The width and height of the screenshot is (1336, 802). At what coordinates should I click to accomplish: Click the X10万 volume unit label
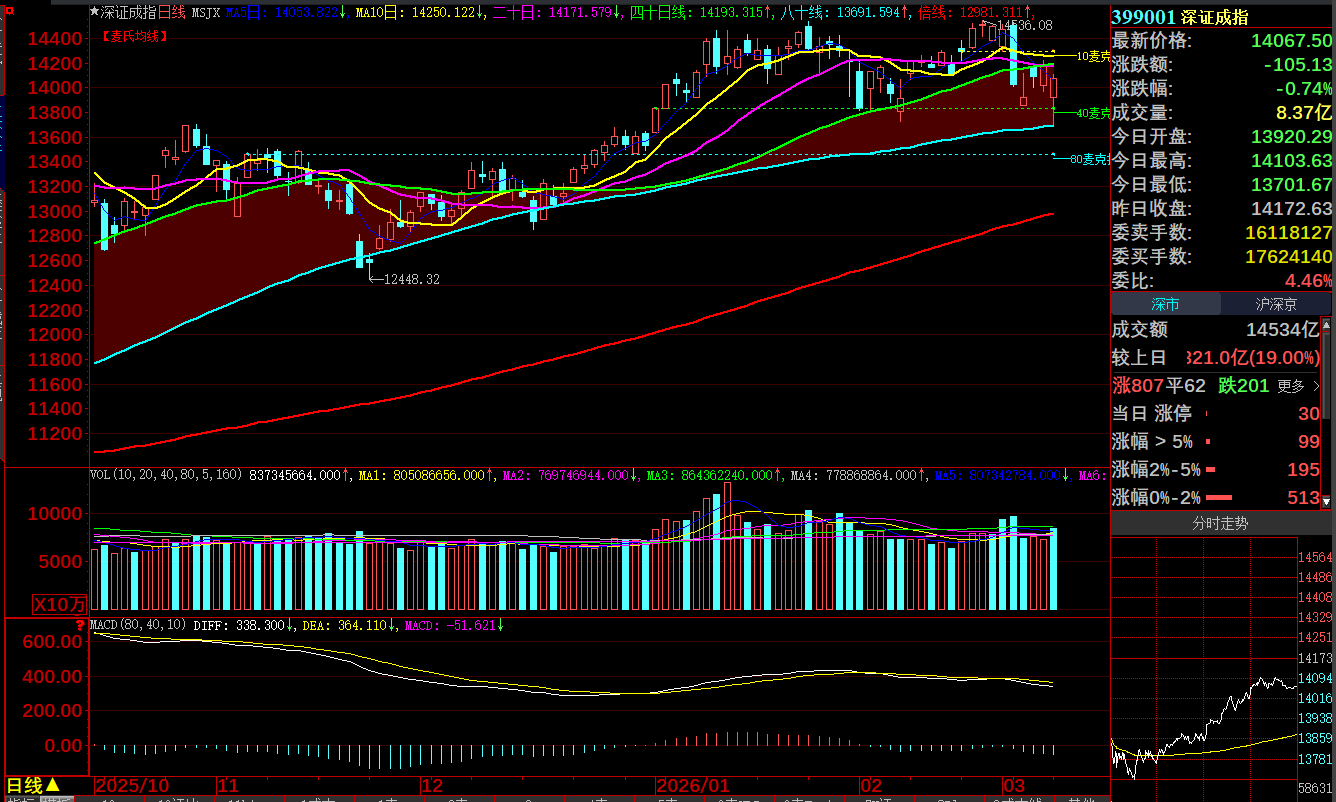click(60, 604)
